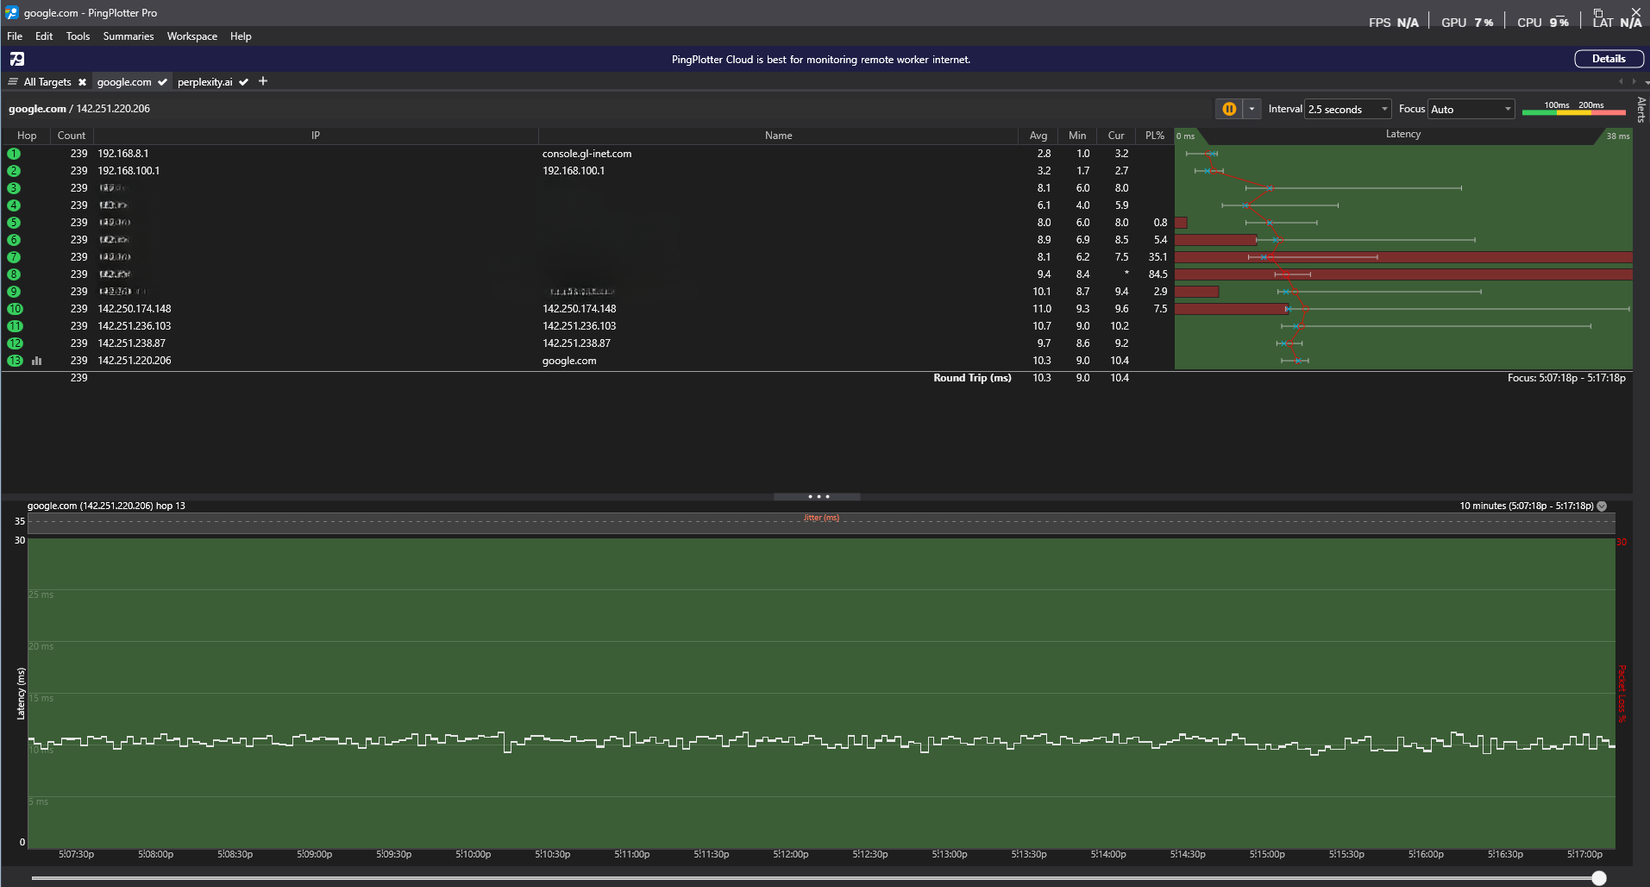
Task: Click the 192.168.100.1 IP cell
Action: [129, 171]
